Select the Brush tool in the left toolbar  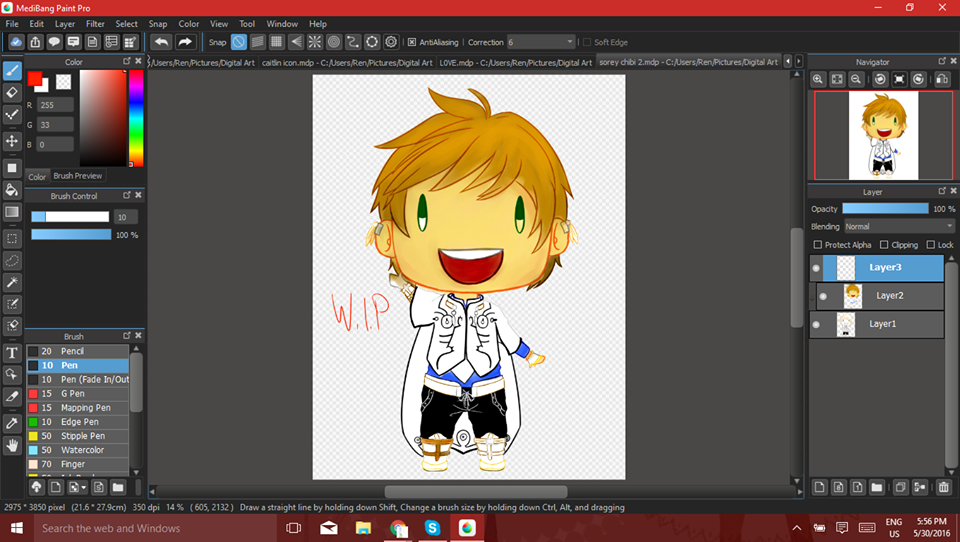12,71
